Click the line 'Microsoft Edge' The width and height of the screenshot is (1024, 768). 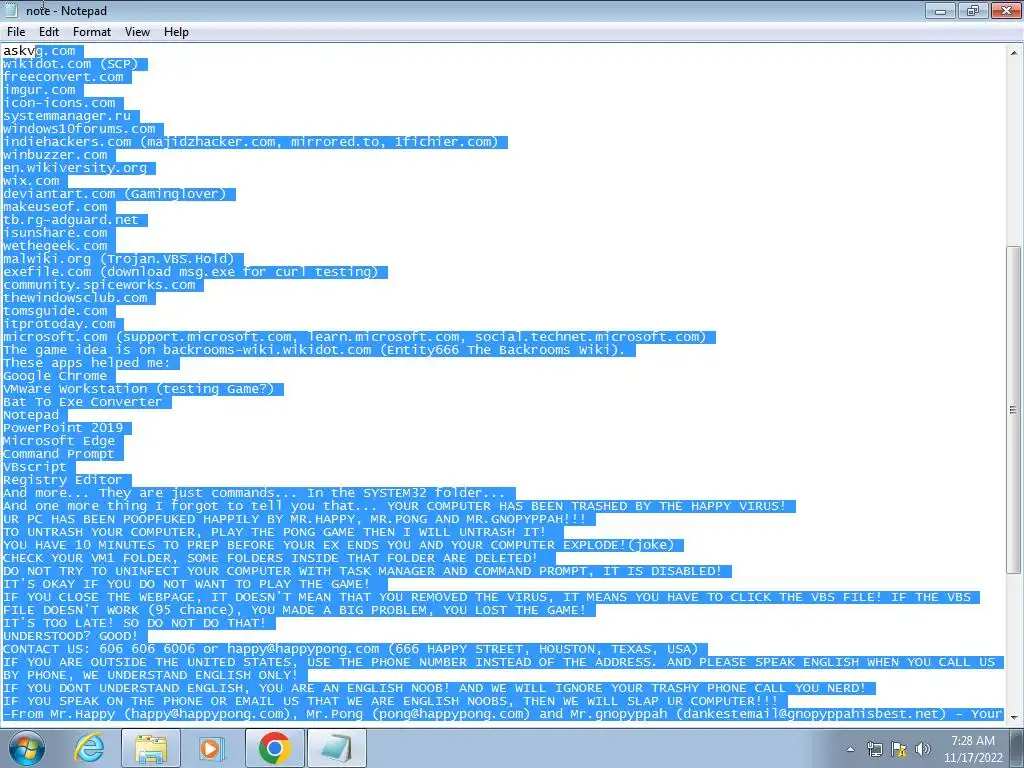coord(59,441)
